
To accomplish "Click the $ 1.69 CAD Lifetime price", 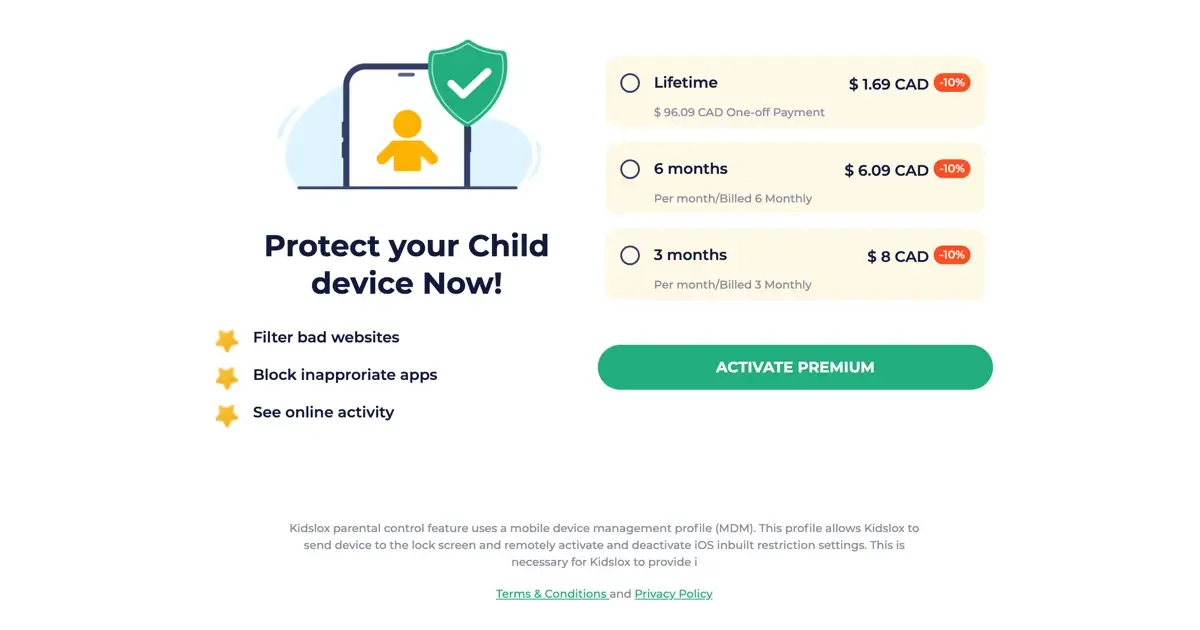I will (x=889, y=84).
